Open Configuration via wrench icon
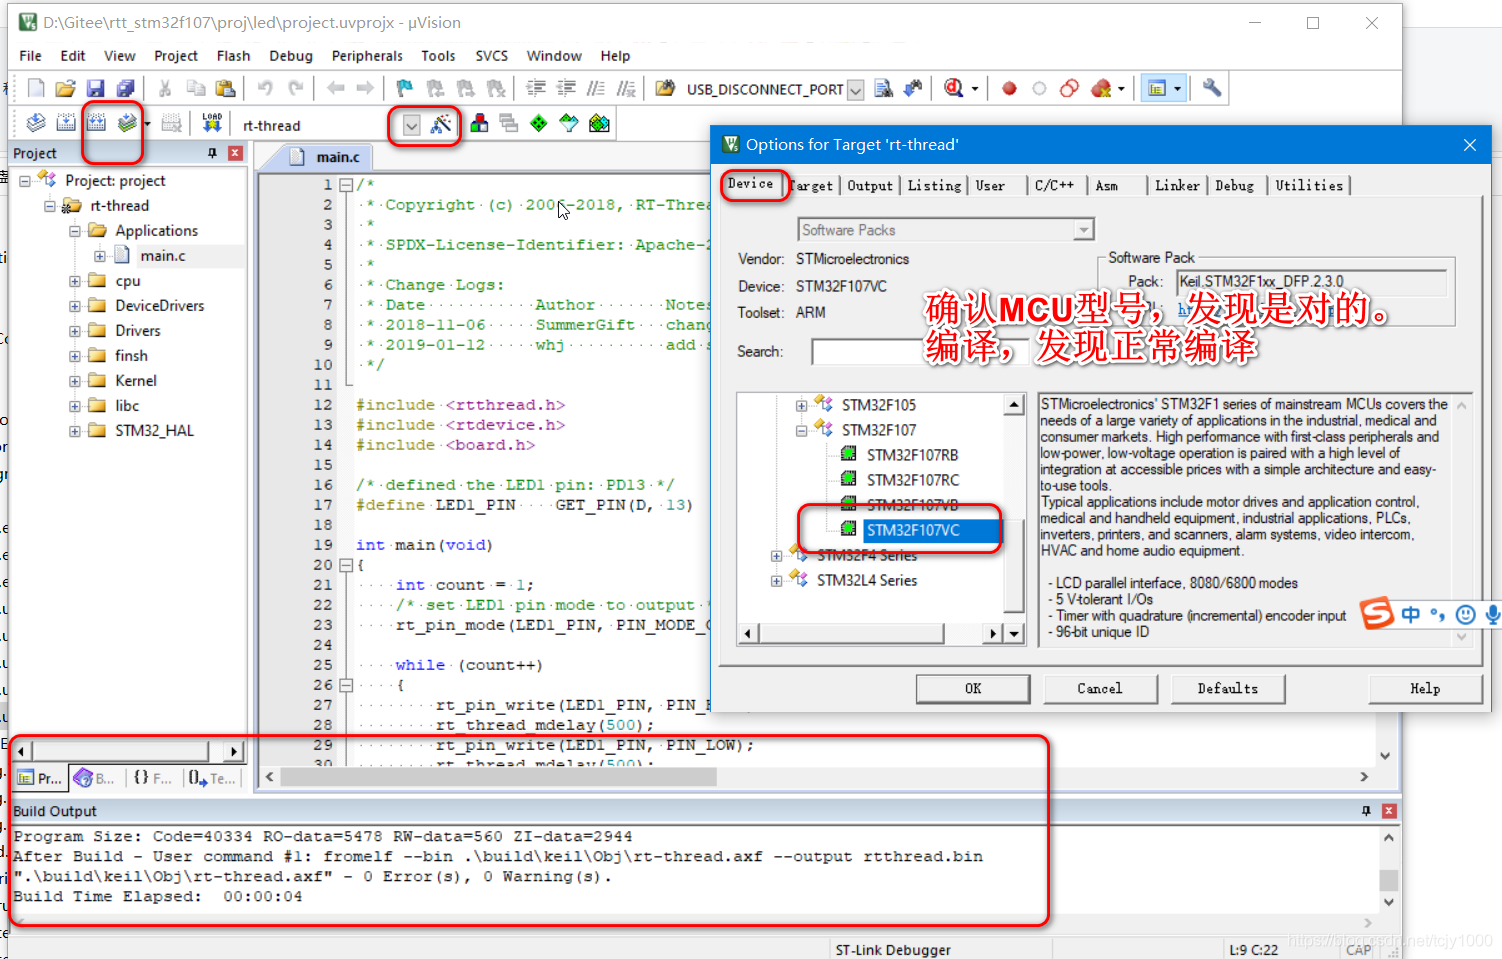1502x959 pixels. (x=1212, y=88)
